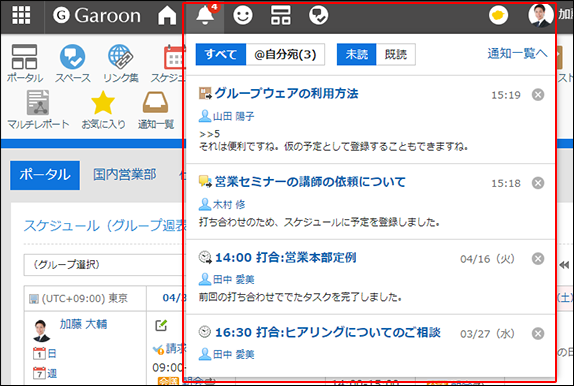
Task: Open day view icon 日
Action: click(x=45, y=353)
